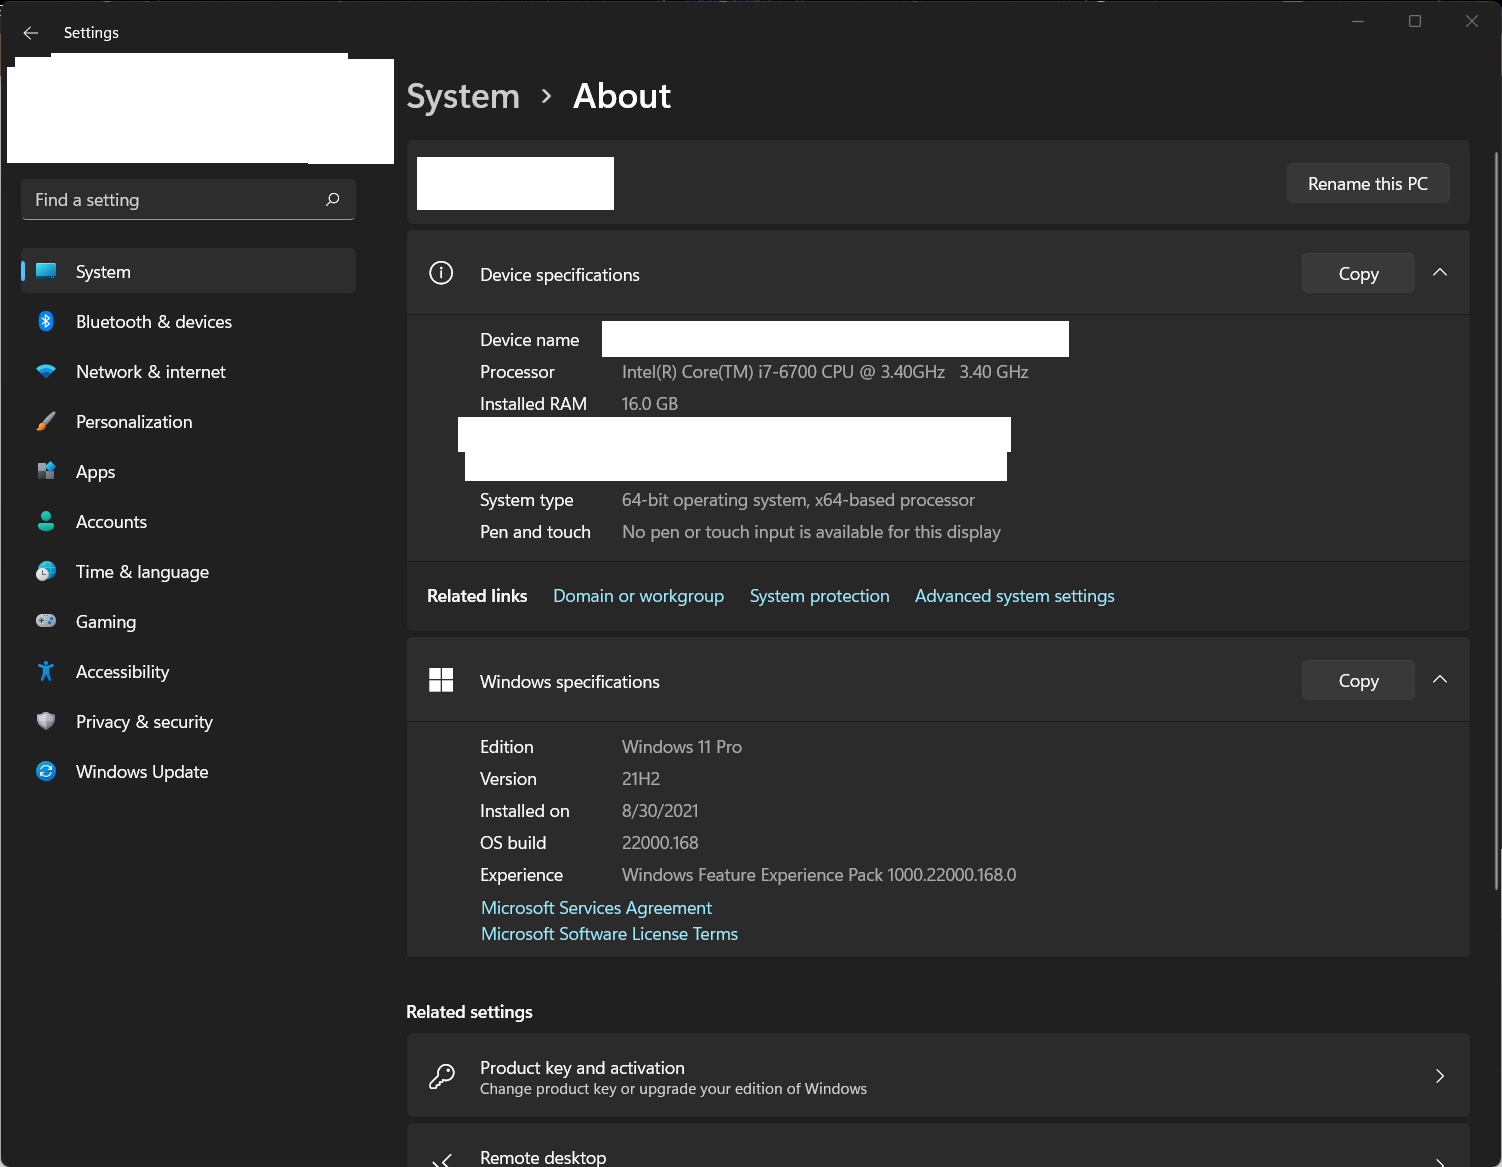Click the Windows Update refresh icon
Screen dimensions: 1502x1167
coord(46,771)
